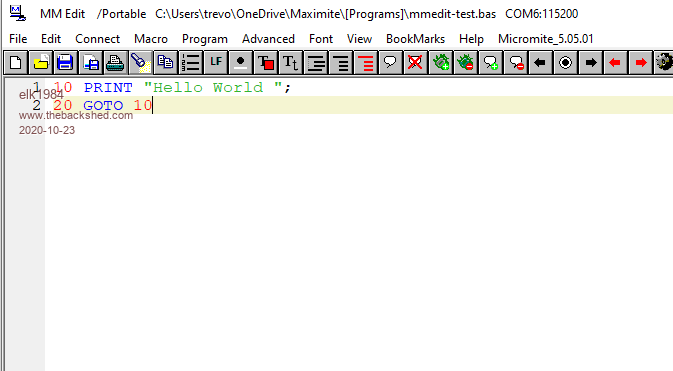Open the File menu

coord(18,39)
